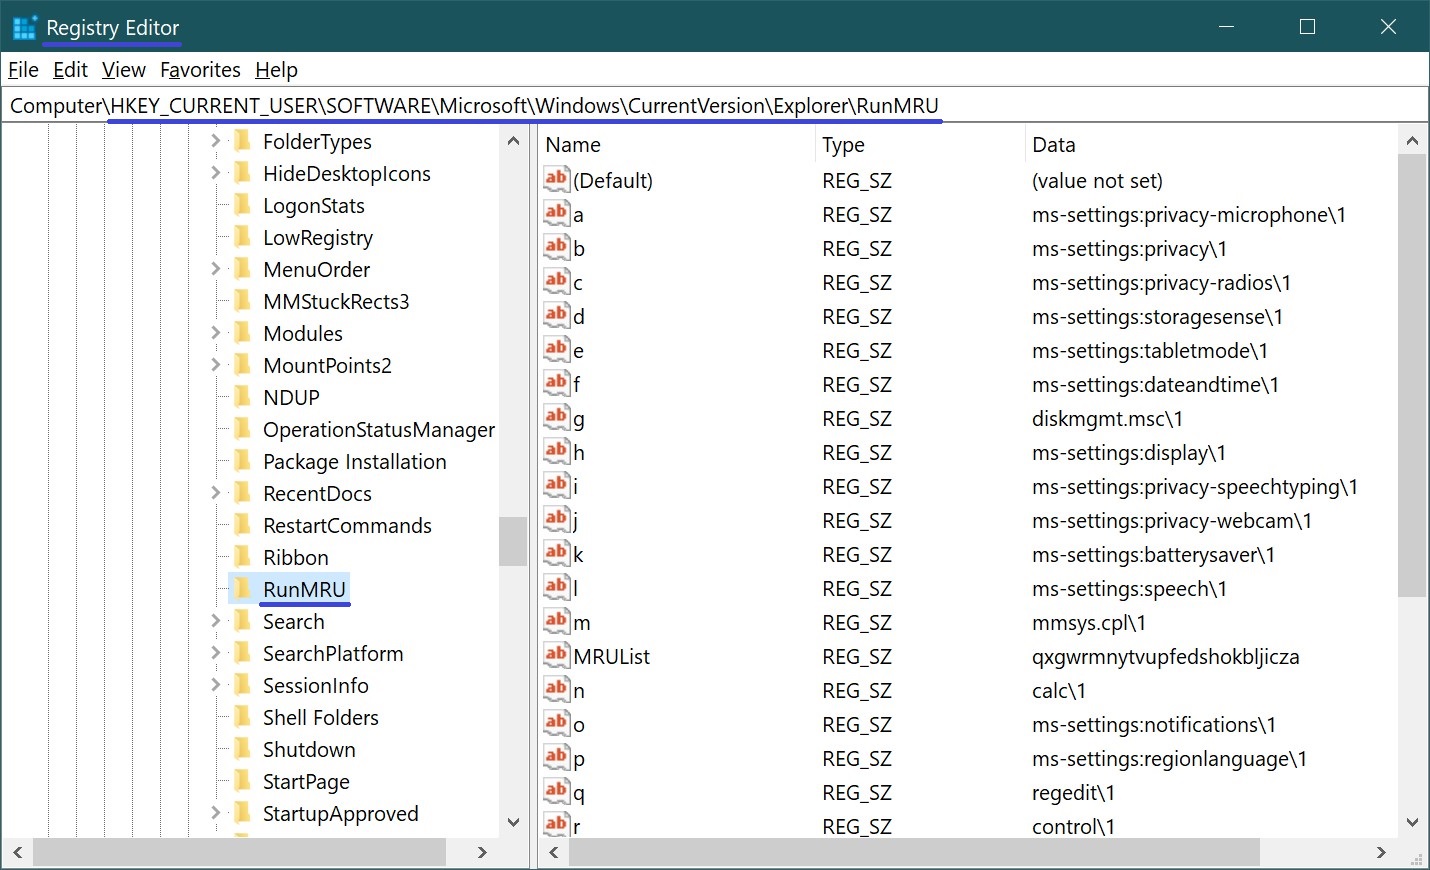1430x870 pixels.
Task: Click the folder icon of RecentDocs key
Action: [242, 493]
